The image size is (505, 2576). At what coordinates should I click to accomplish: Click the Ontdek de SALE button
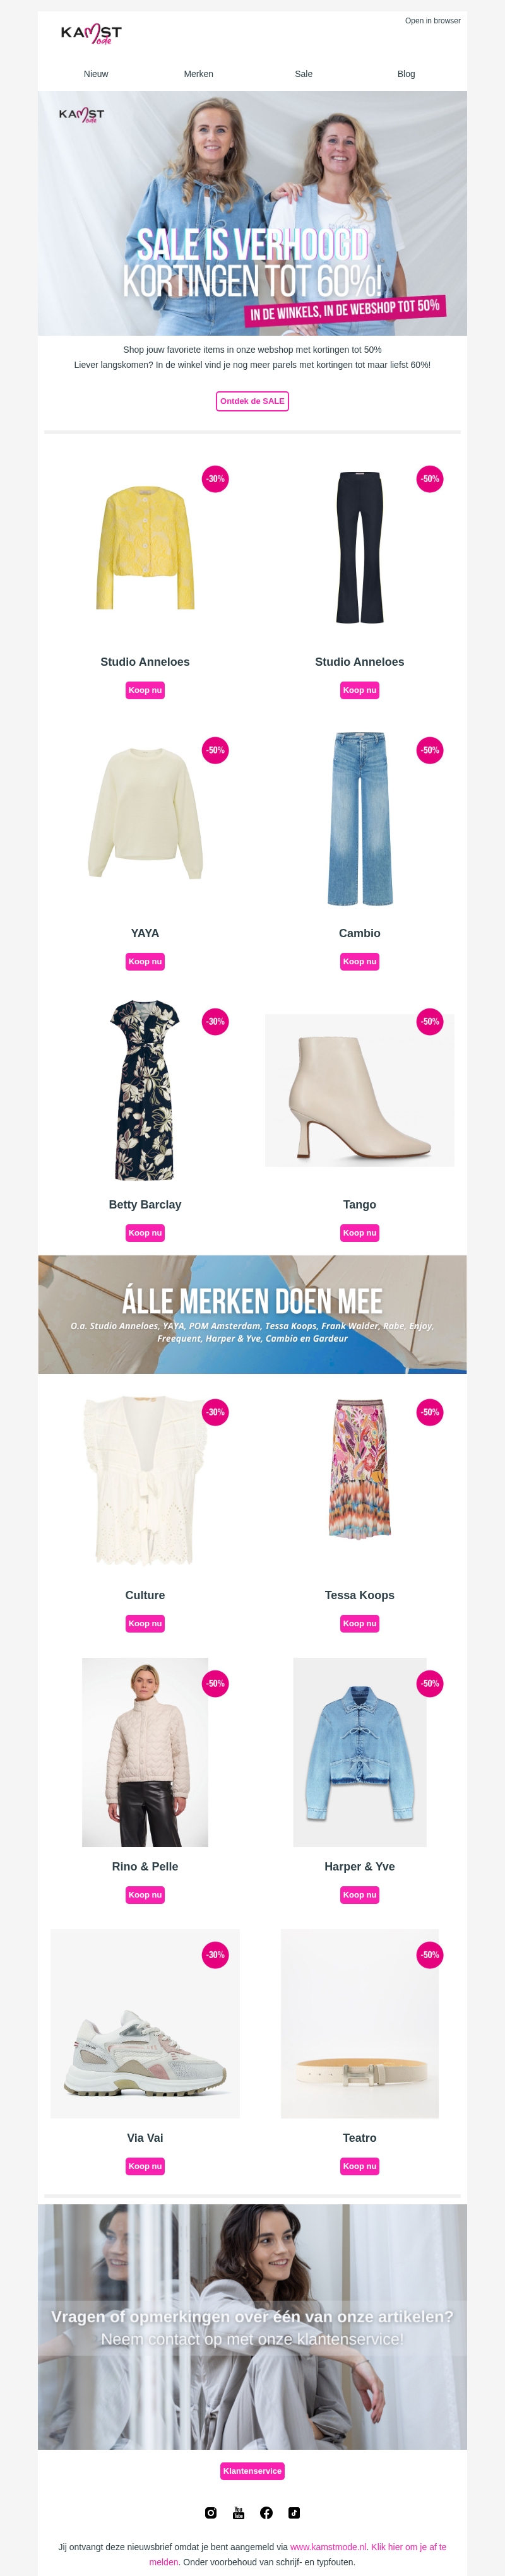tap(252, 401)
